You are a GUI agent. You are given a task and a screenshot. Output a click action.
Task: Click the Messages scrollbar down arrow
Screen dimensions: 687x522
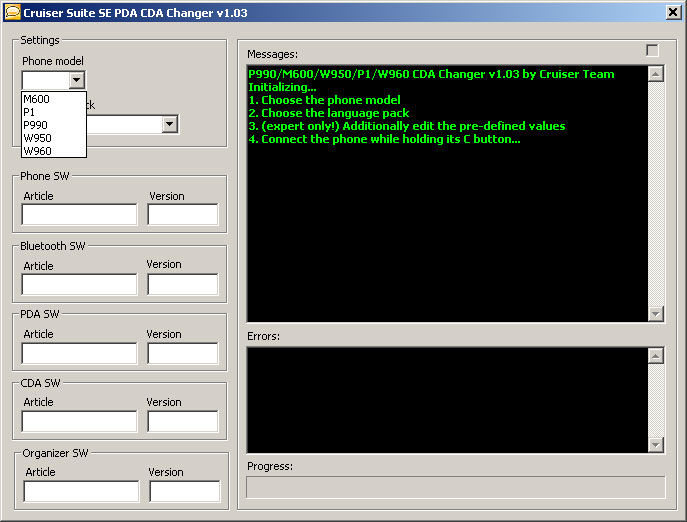pos(655,313)
